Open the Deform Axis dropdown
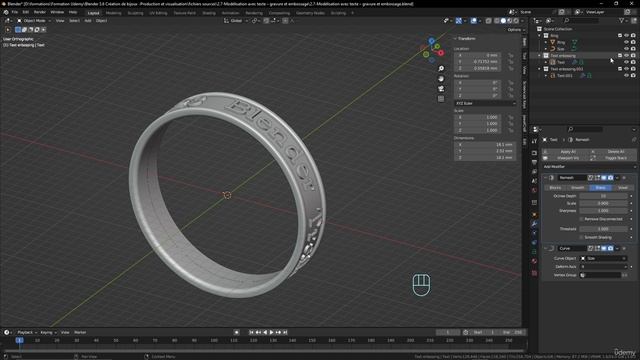This screenshot has height=360, width=640. [603, 267]
